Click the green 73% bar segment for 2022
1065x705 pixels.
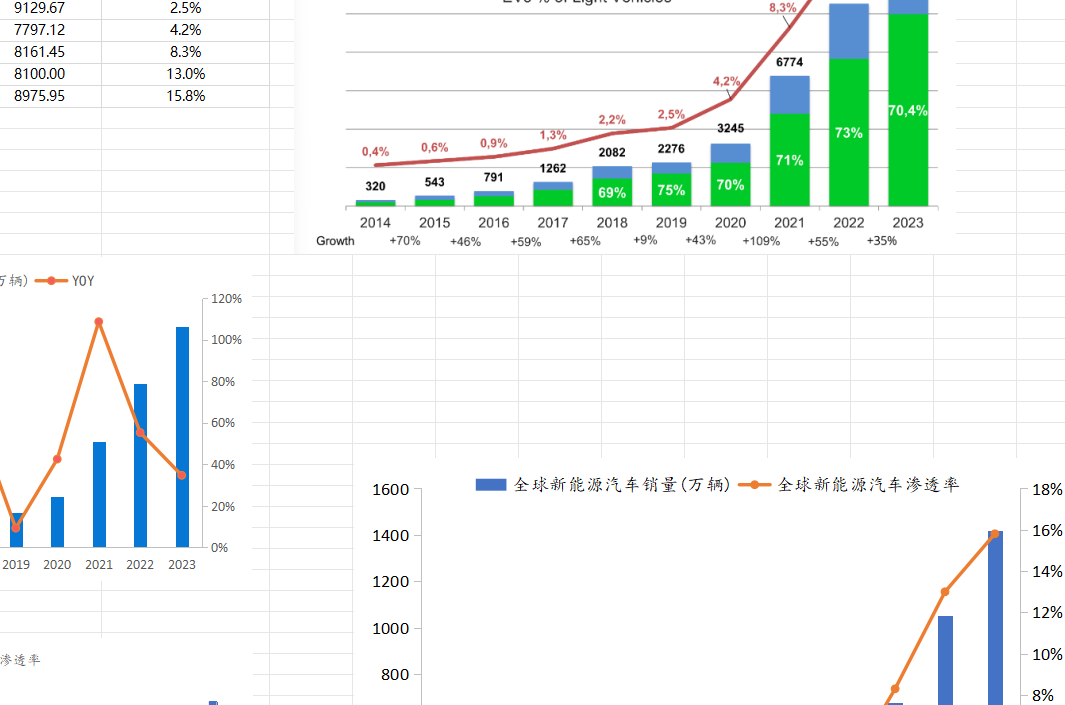(848, 132)
